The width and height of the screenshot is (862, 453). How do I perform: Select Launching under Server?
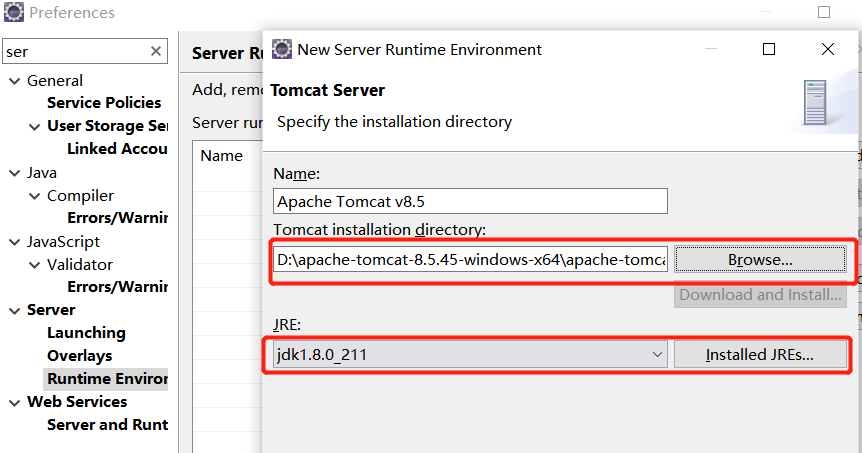(x=86, y=333)
